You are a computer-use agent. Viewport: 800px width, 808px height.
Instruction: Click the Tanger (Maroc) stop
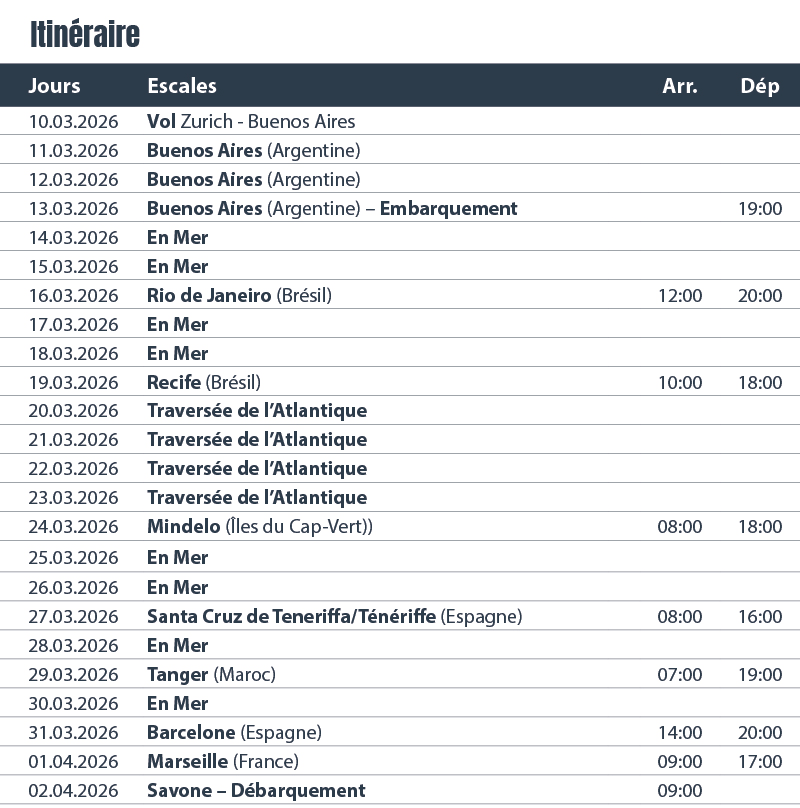click(x=211, y=675)
